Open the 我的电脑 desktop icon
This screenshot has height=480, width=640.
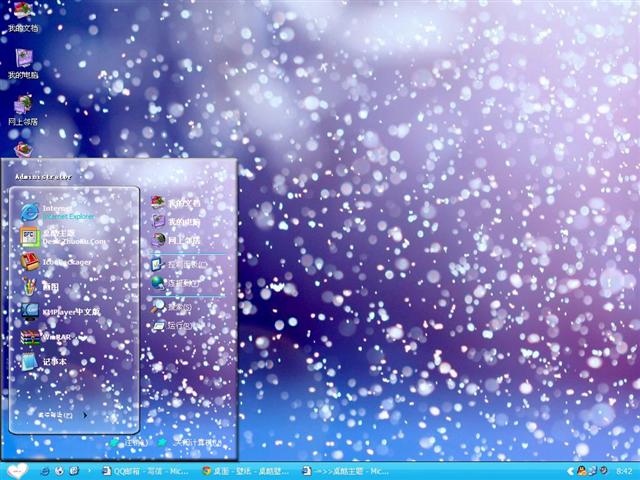pyautogui.click(x=23, y=63)
